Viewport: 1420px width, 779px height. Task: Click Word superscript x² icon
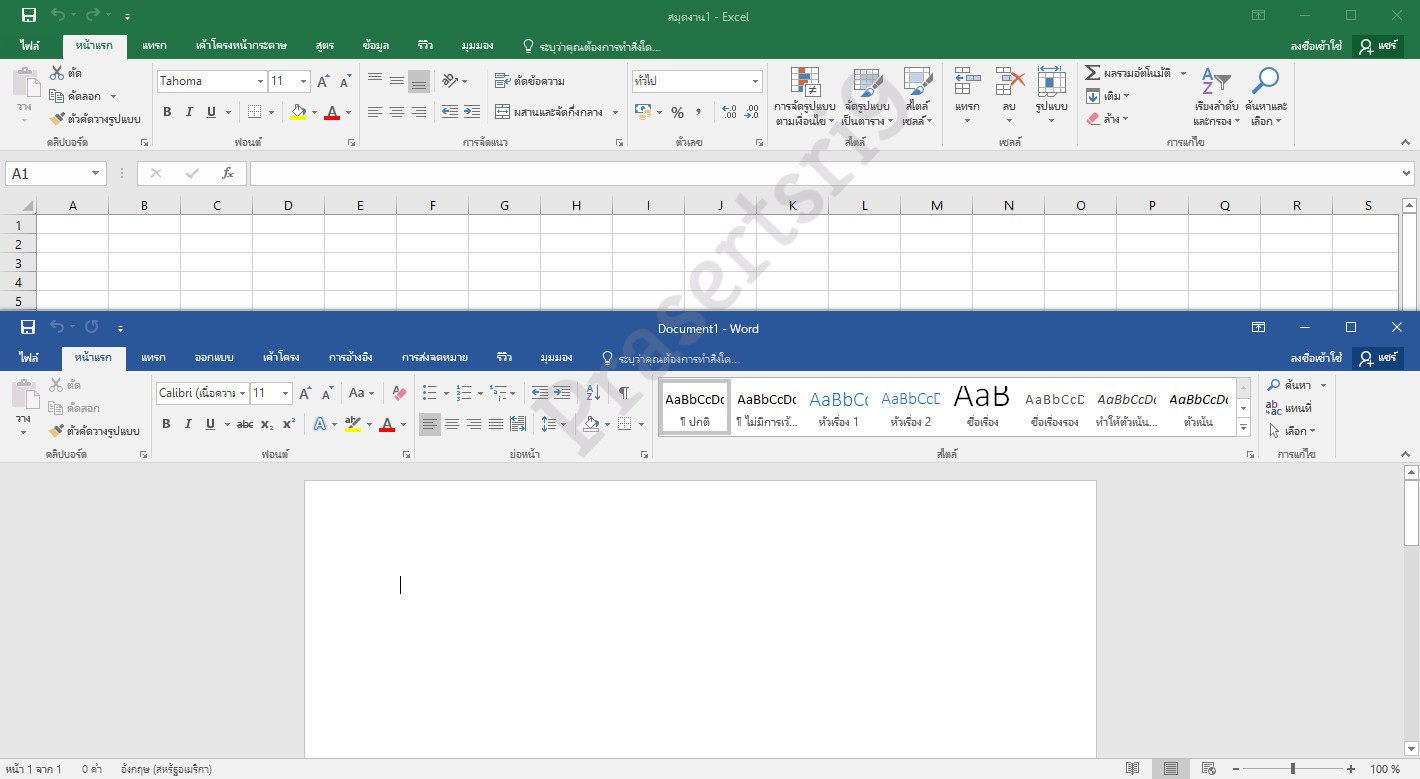pos(288,424)
